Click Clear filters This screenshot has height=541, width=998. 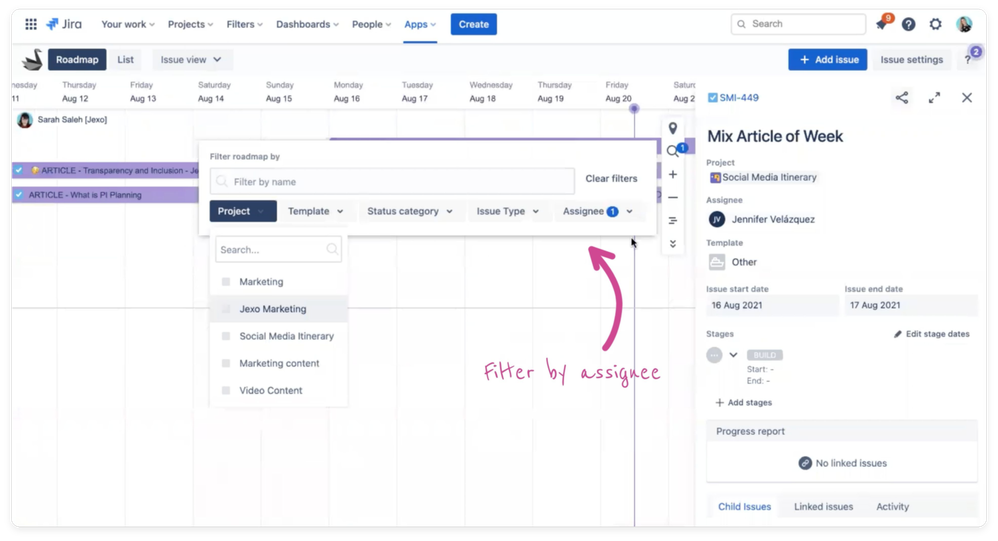pos(611,178)
